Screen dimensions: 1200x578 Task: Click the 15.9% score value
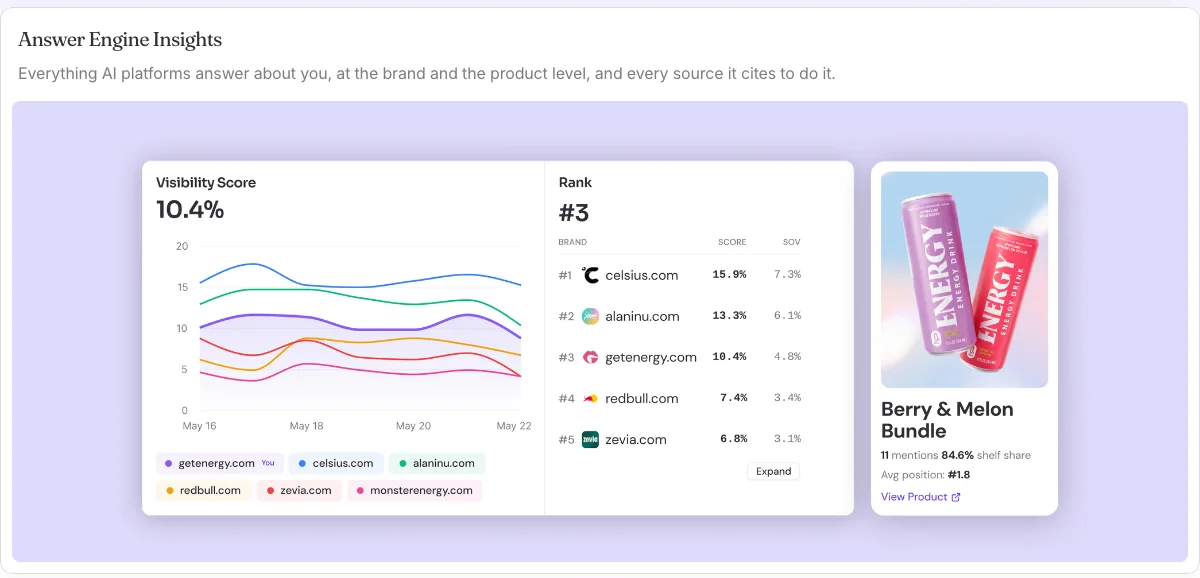coord(729,275)
